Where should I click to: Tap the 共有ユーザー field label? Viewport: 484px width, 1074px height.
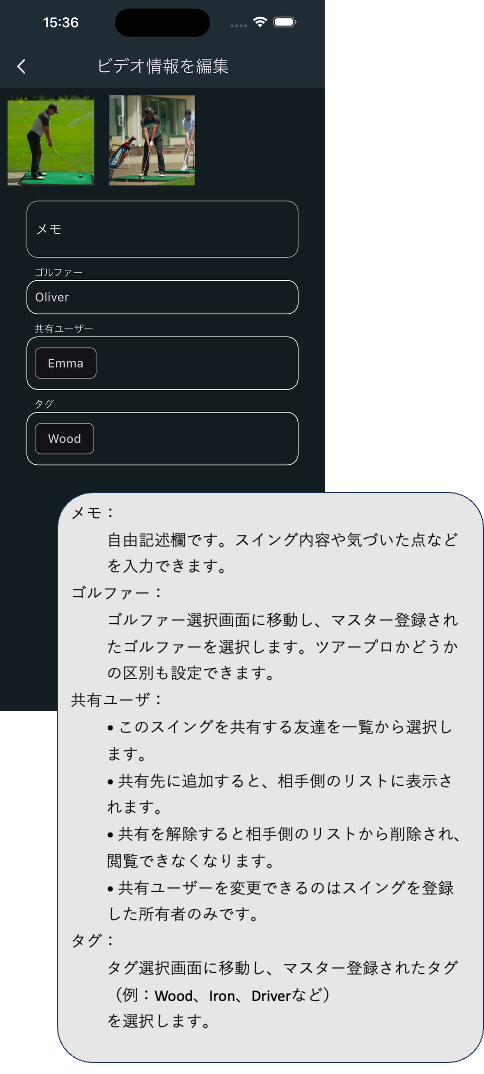coord(64,328)
